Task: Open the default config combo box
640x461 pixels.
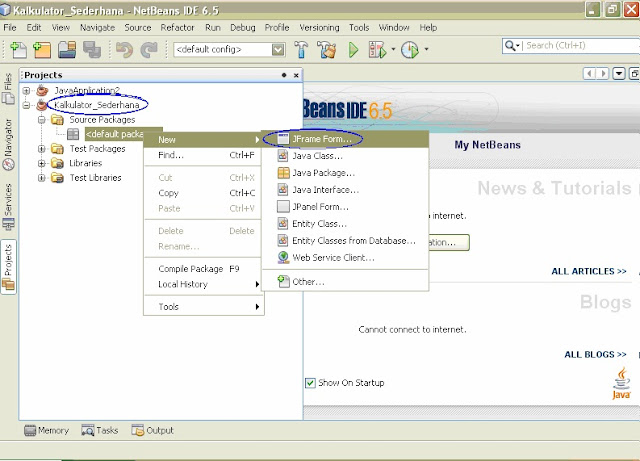Action: (229, 50)
